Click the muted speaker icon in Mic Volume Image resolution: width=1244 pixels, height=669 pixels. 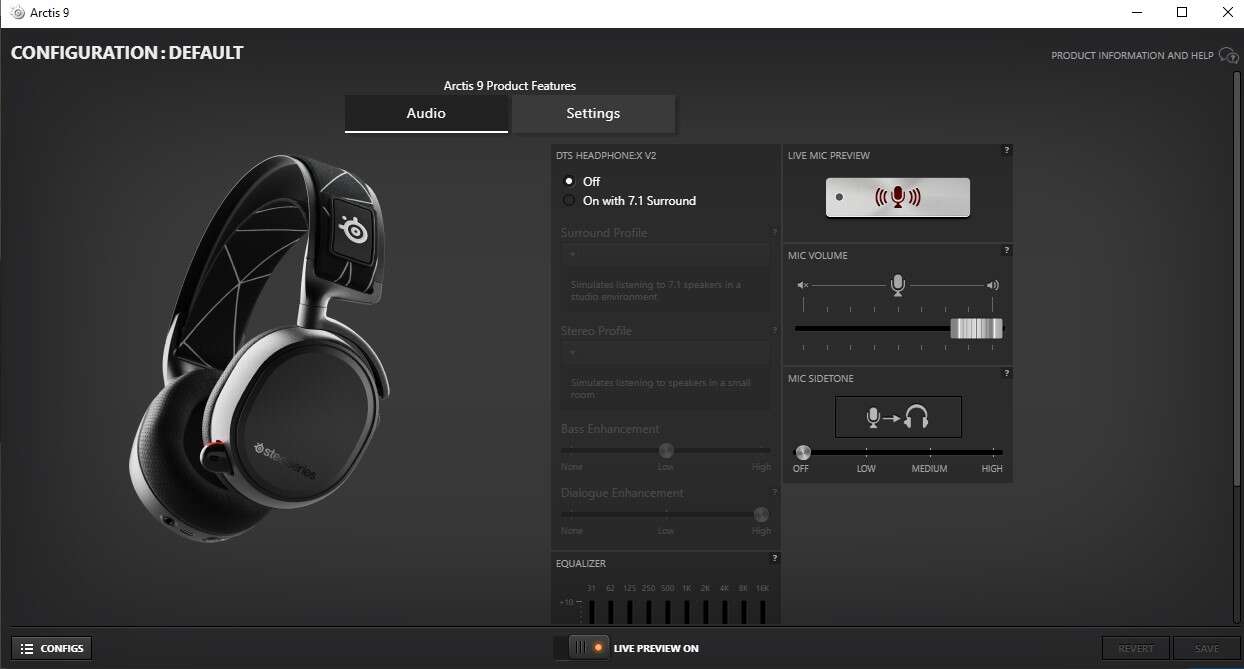click(x=802, y=285)
